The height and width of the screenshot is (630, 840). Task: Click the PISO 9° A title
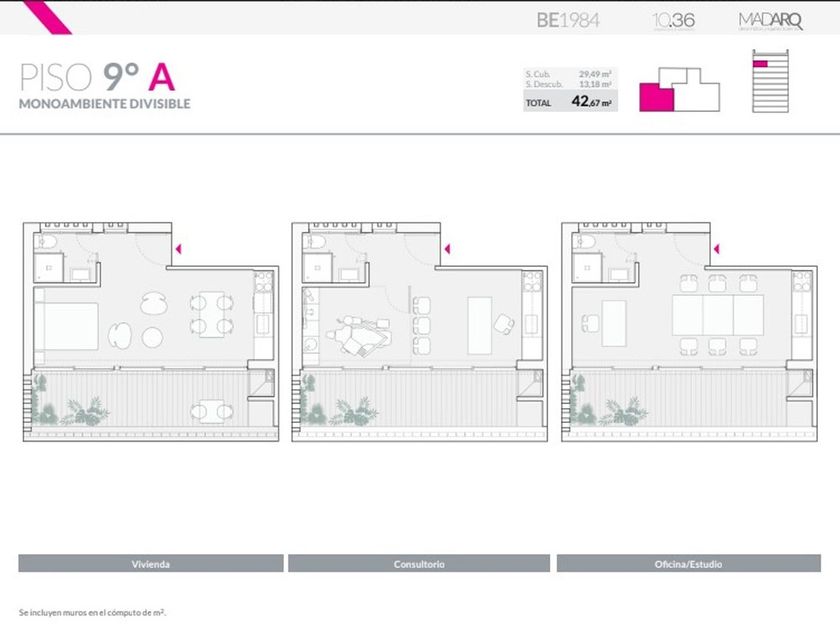coord(97,77)
